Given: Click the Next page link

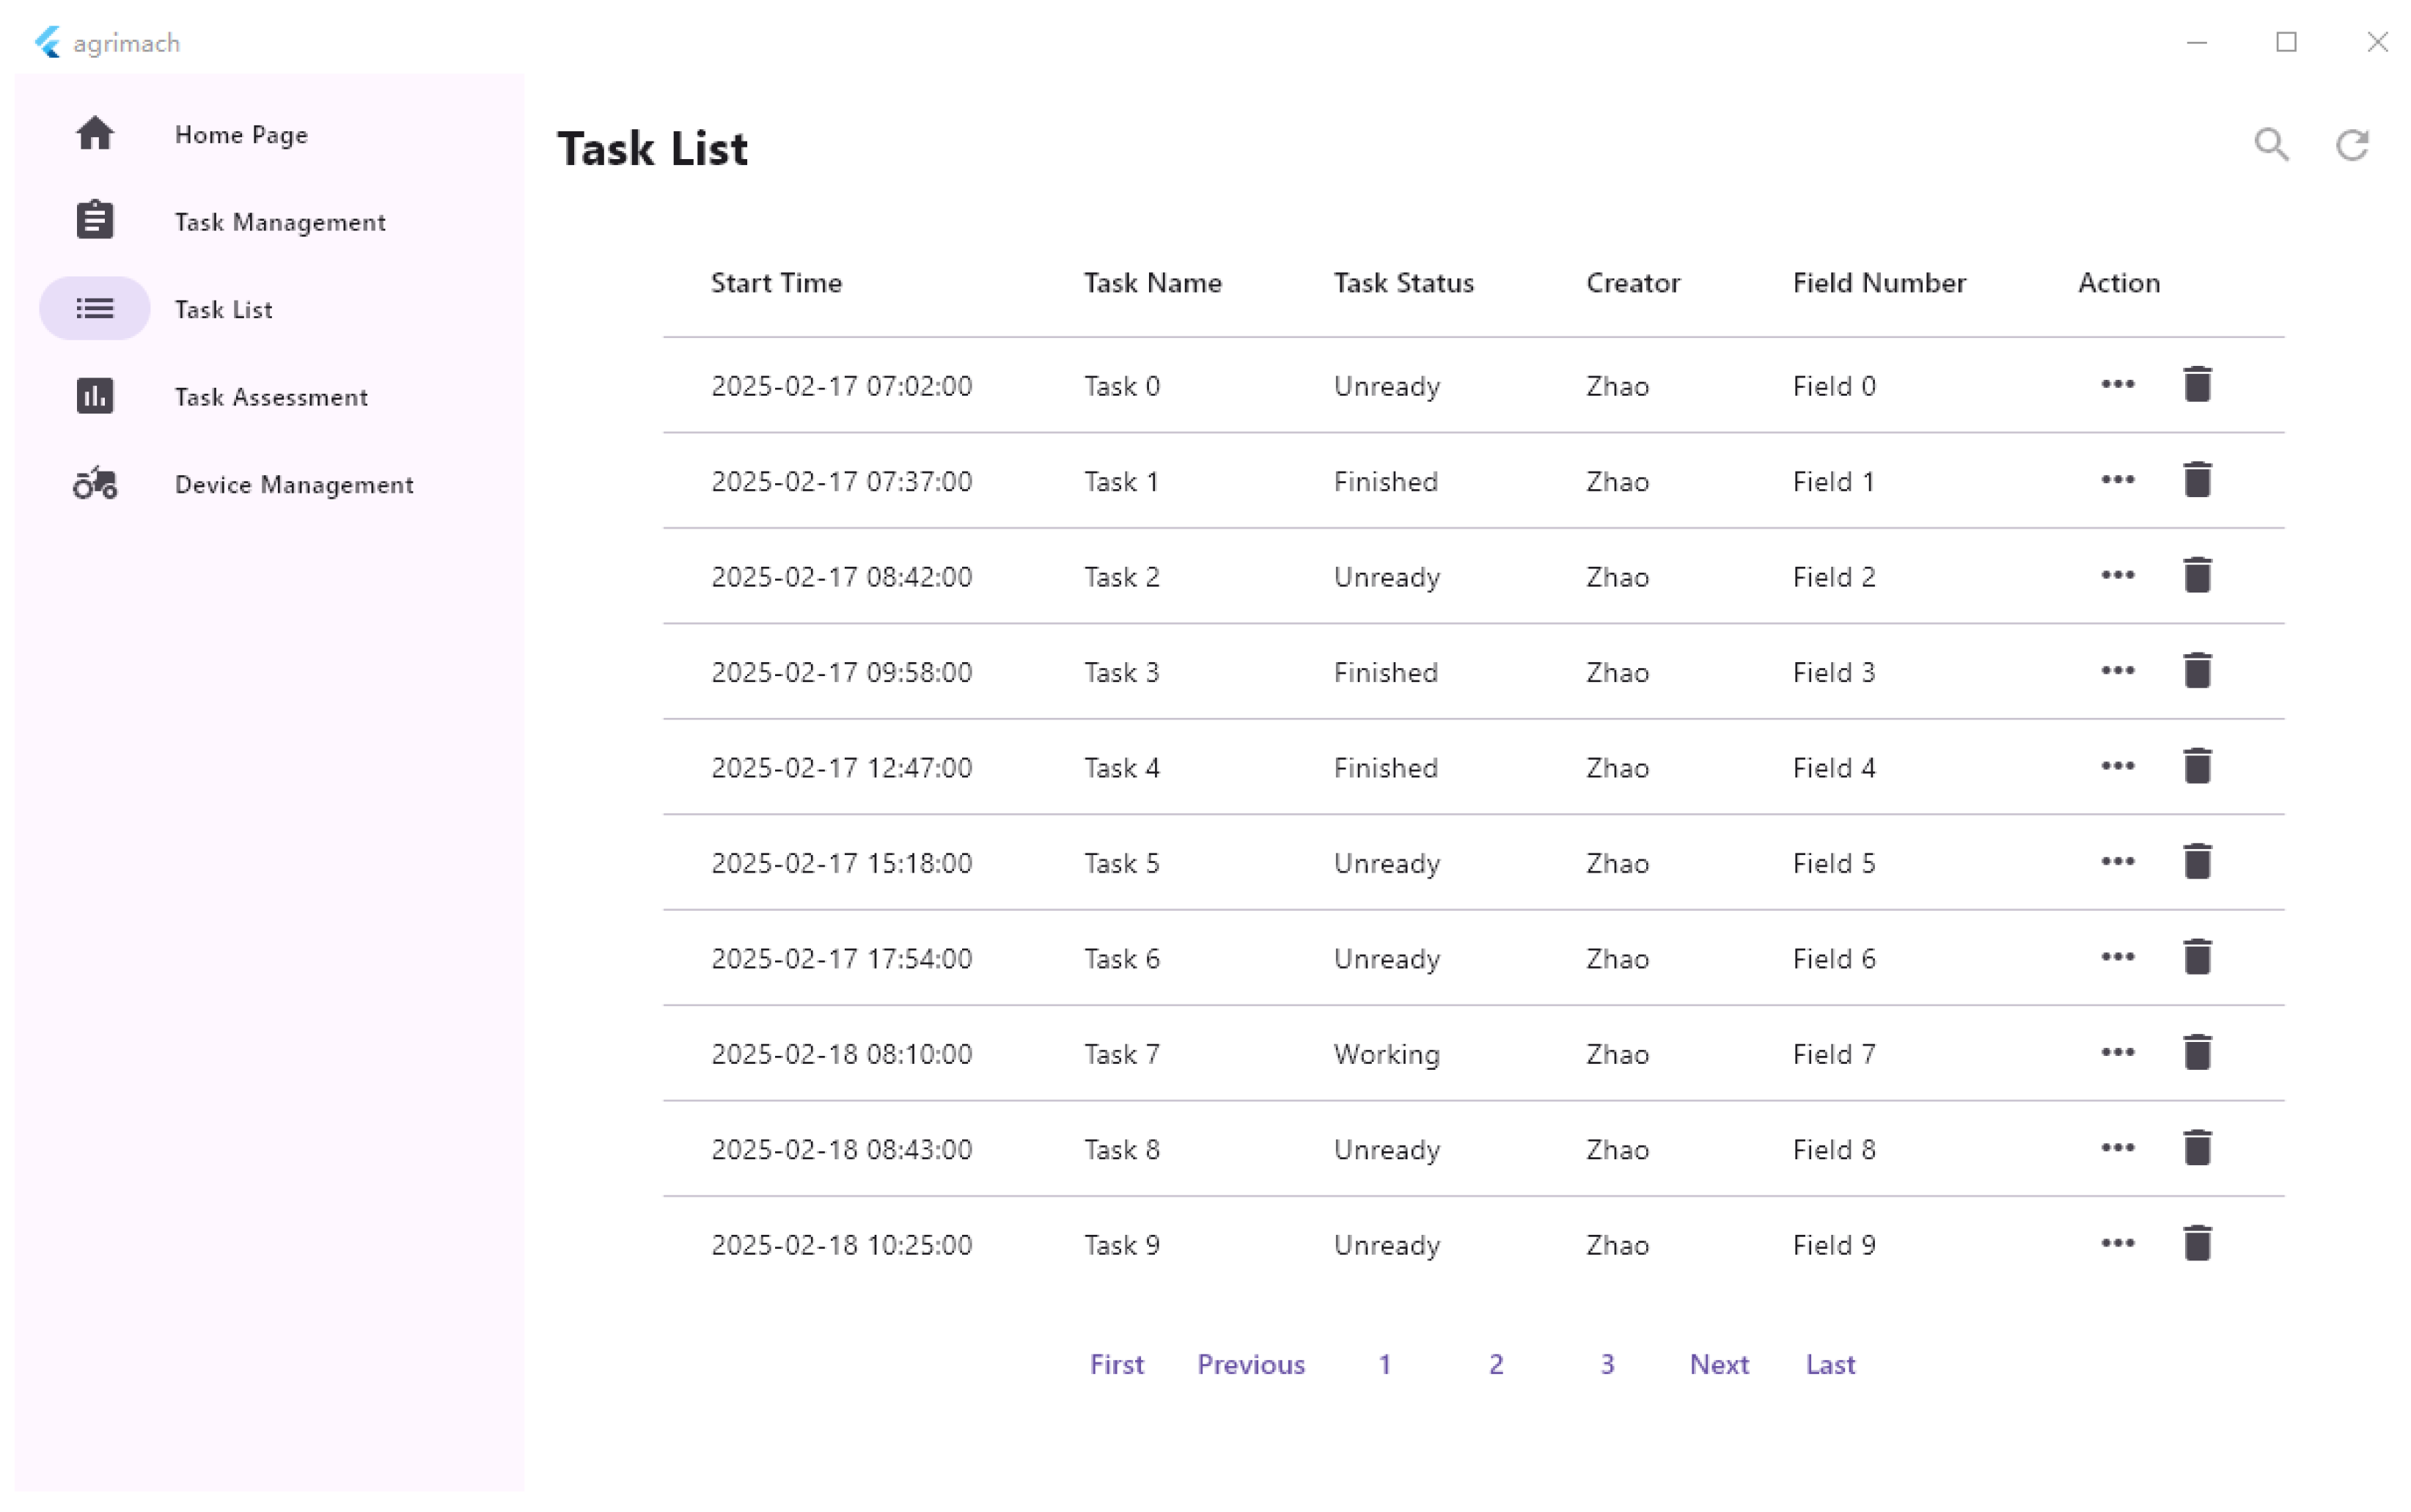Looking at the screenshot, I should pyautogui.click(x=1718, y=1364).
